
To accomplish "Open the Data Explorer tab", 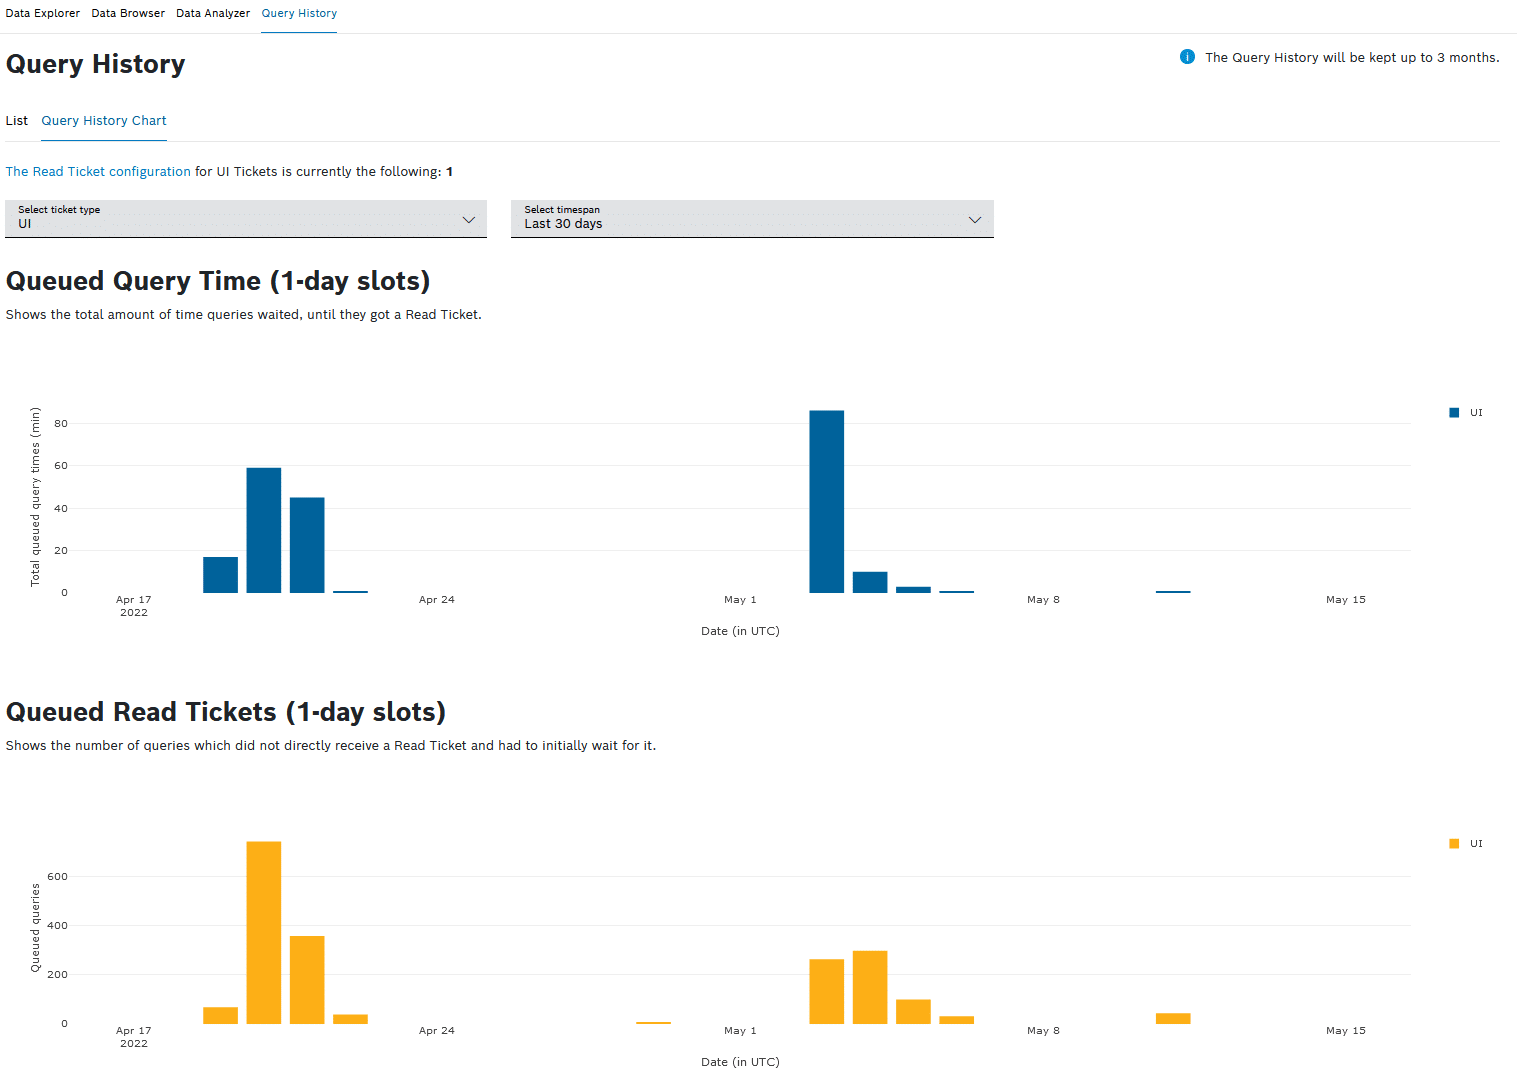I will [x=43, y=13].
